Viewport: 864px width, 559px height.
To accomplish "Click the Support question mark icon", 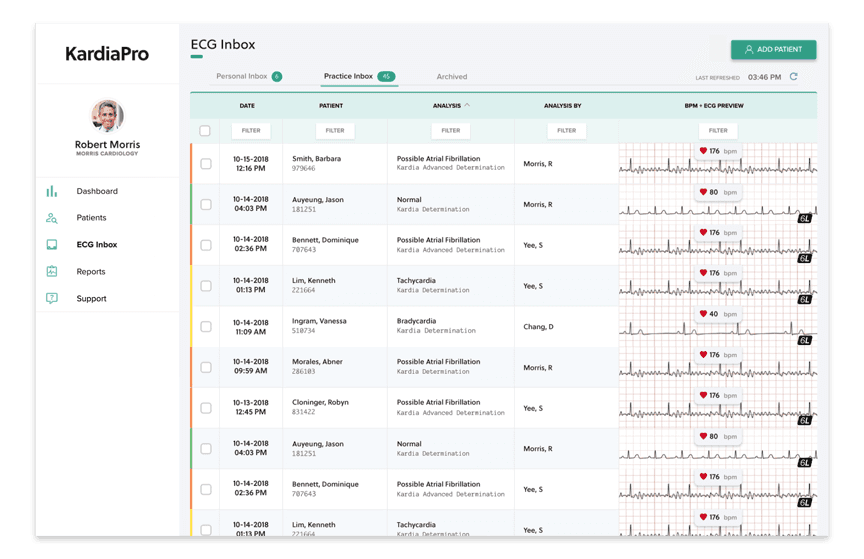I will [x=52, y=299].
